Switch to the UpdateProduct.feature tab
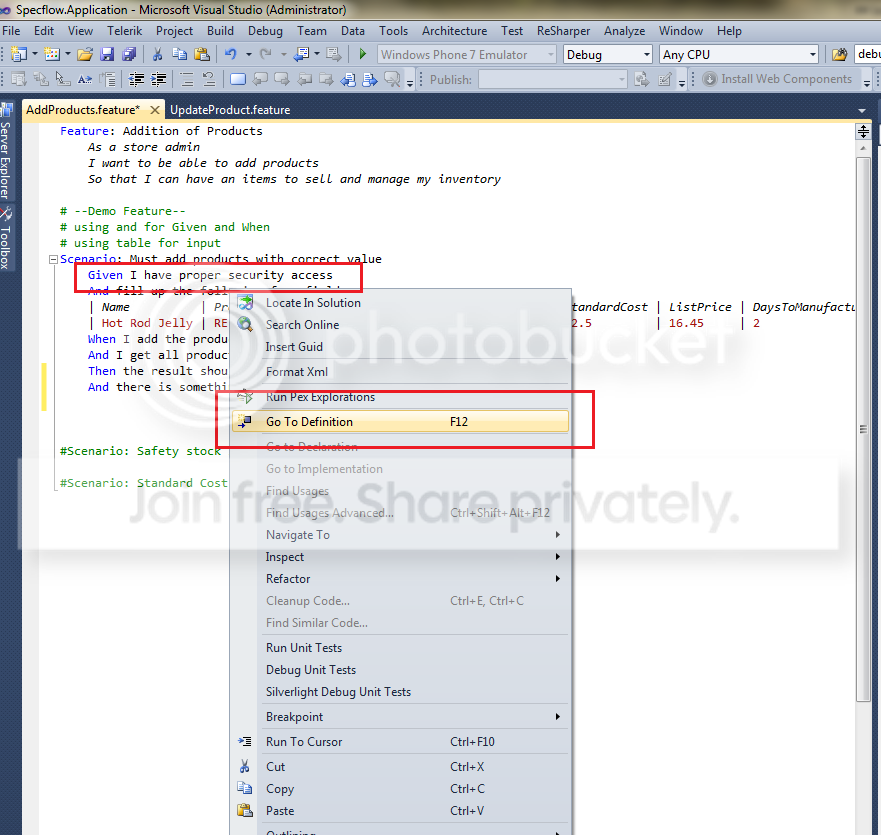 [x=230, y=110]
